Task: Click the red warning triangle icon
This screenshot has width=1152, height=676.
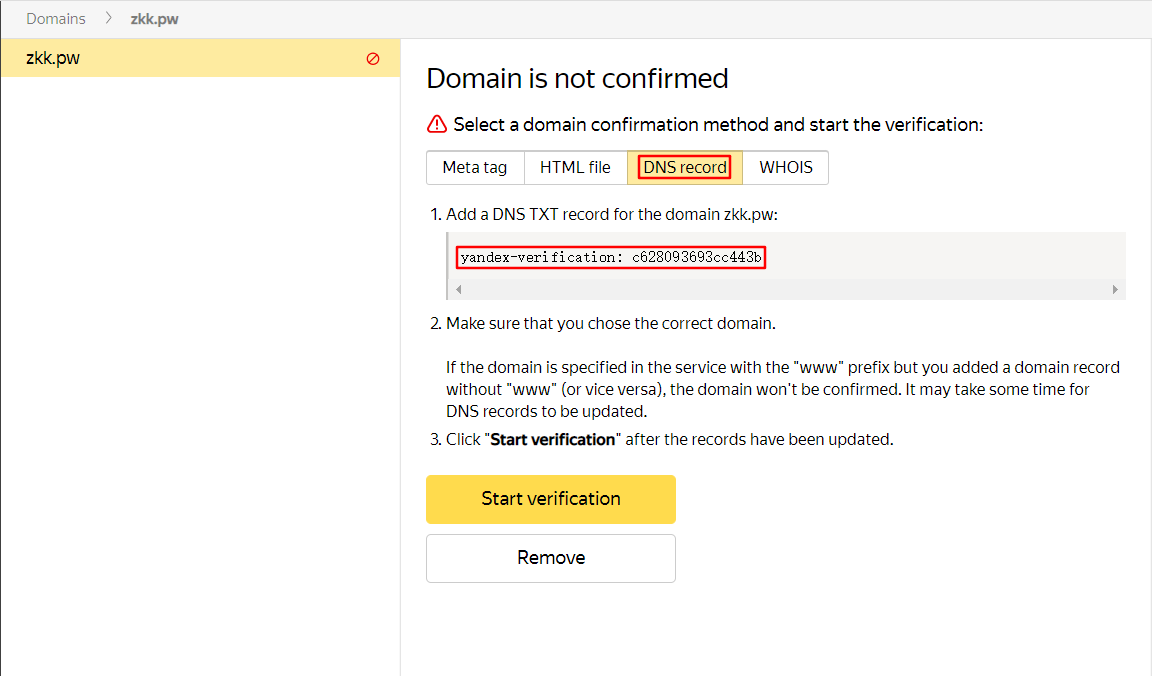Action: click(437, 125)
